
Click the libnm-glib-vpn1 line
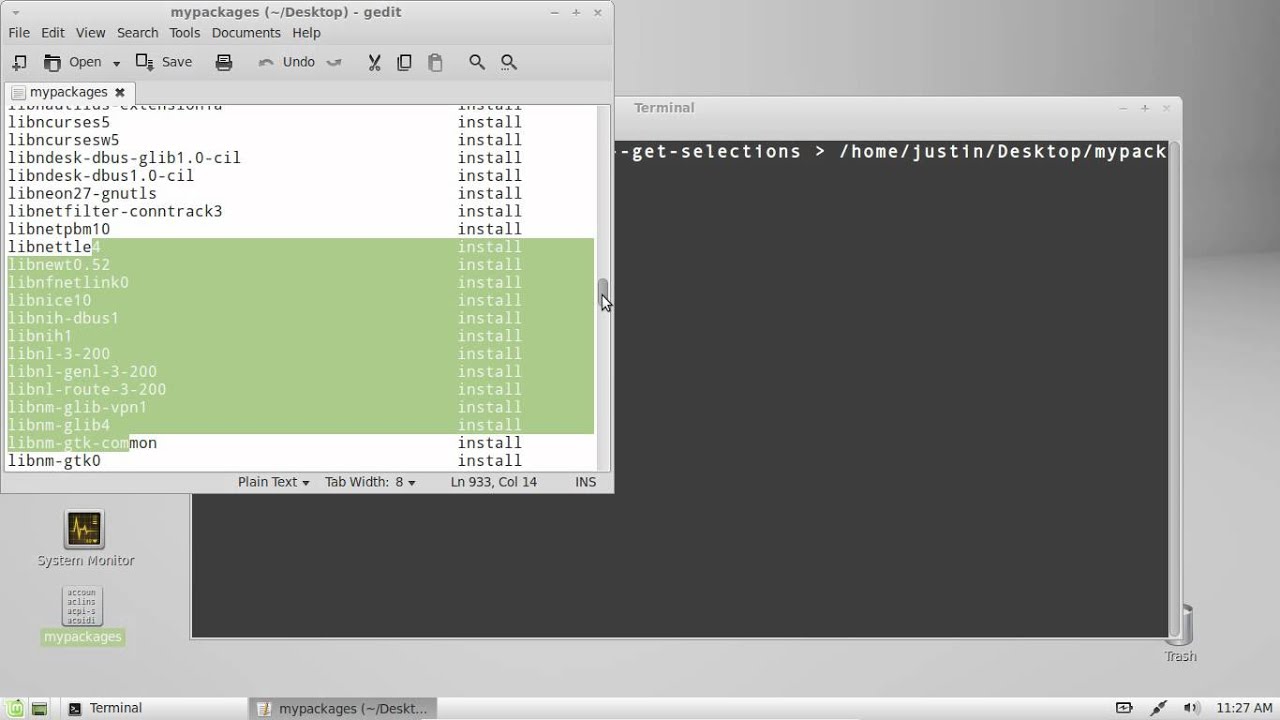click(300, 408)
